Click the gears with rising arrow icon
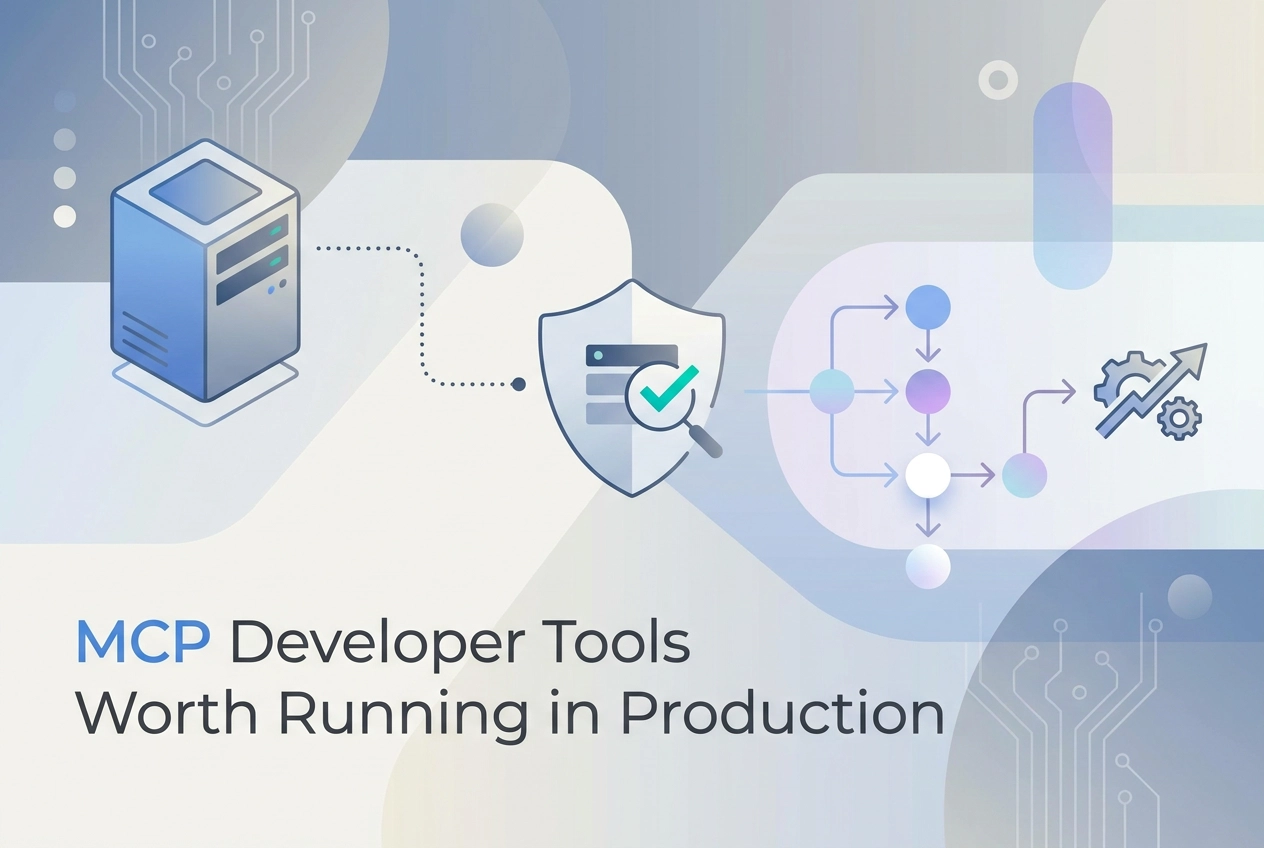1264x848 pixels. click(1149, 390)
